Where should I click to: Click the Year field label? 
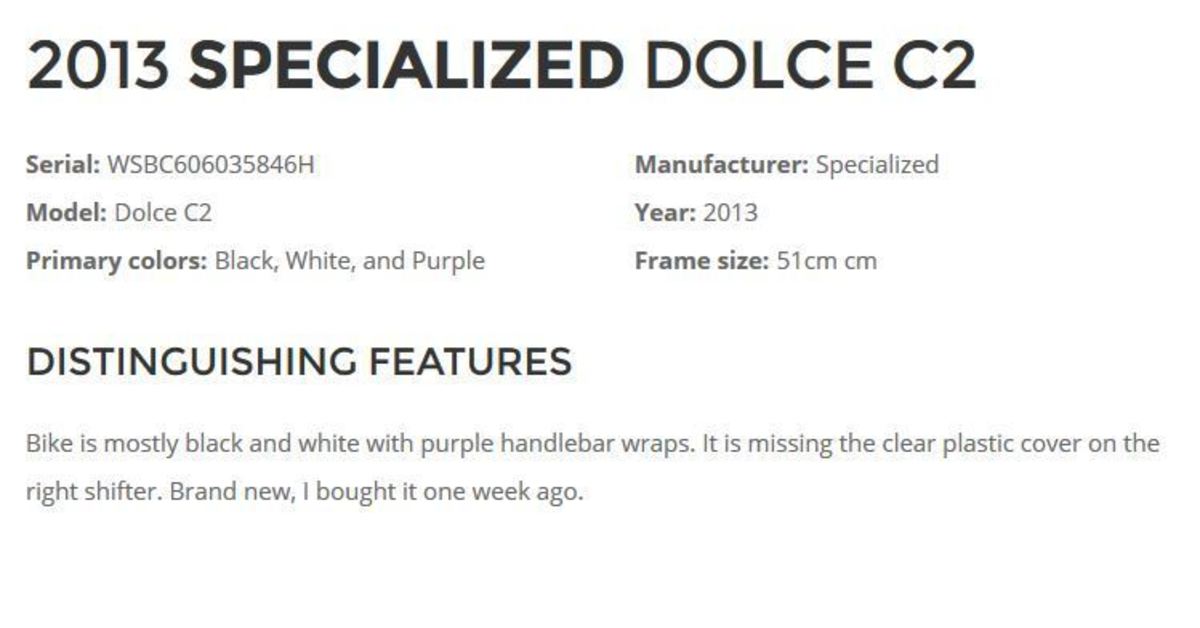[x=664, y=212]
